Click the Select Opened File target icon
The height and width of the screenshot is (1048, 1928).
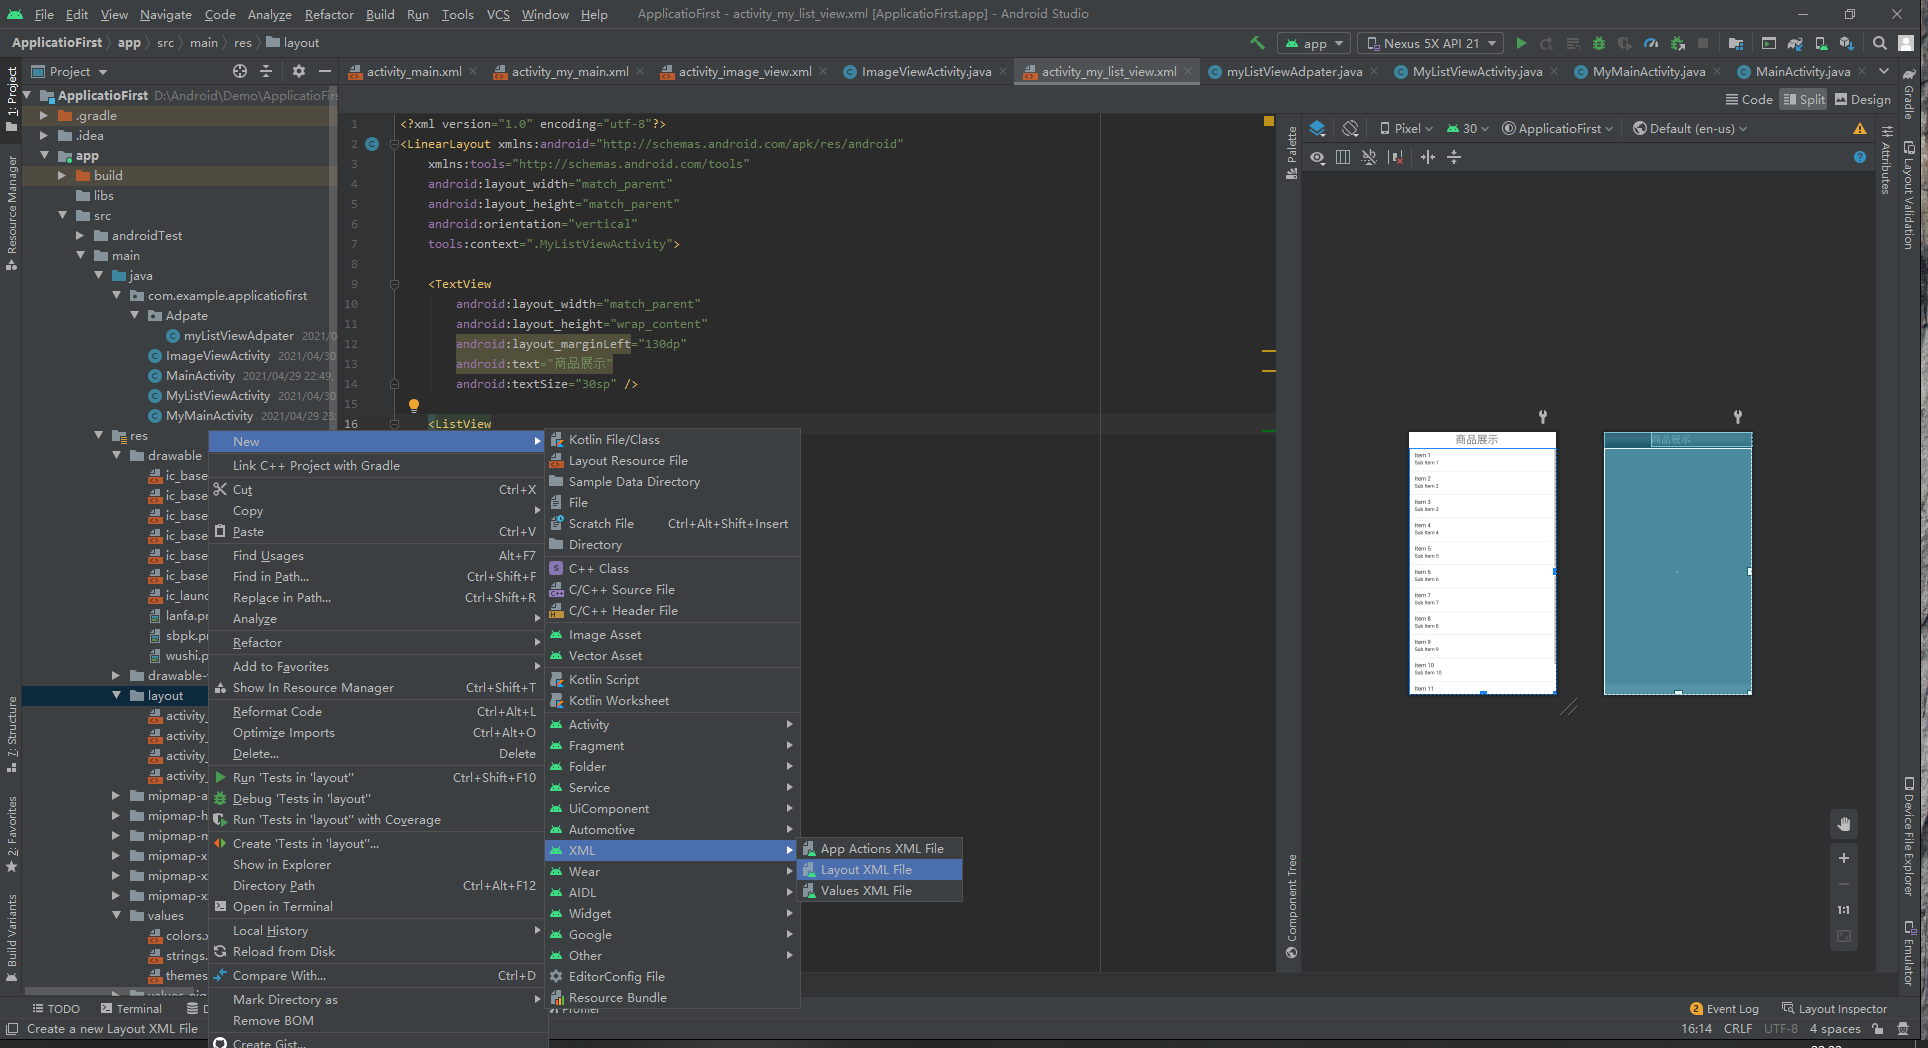(x=240, y=71)
